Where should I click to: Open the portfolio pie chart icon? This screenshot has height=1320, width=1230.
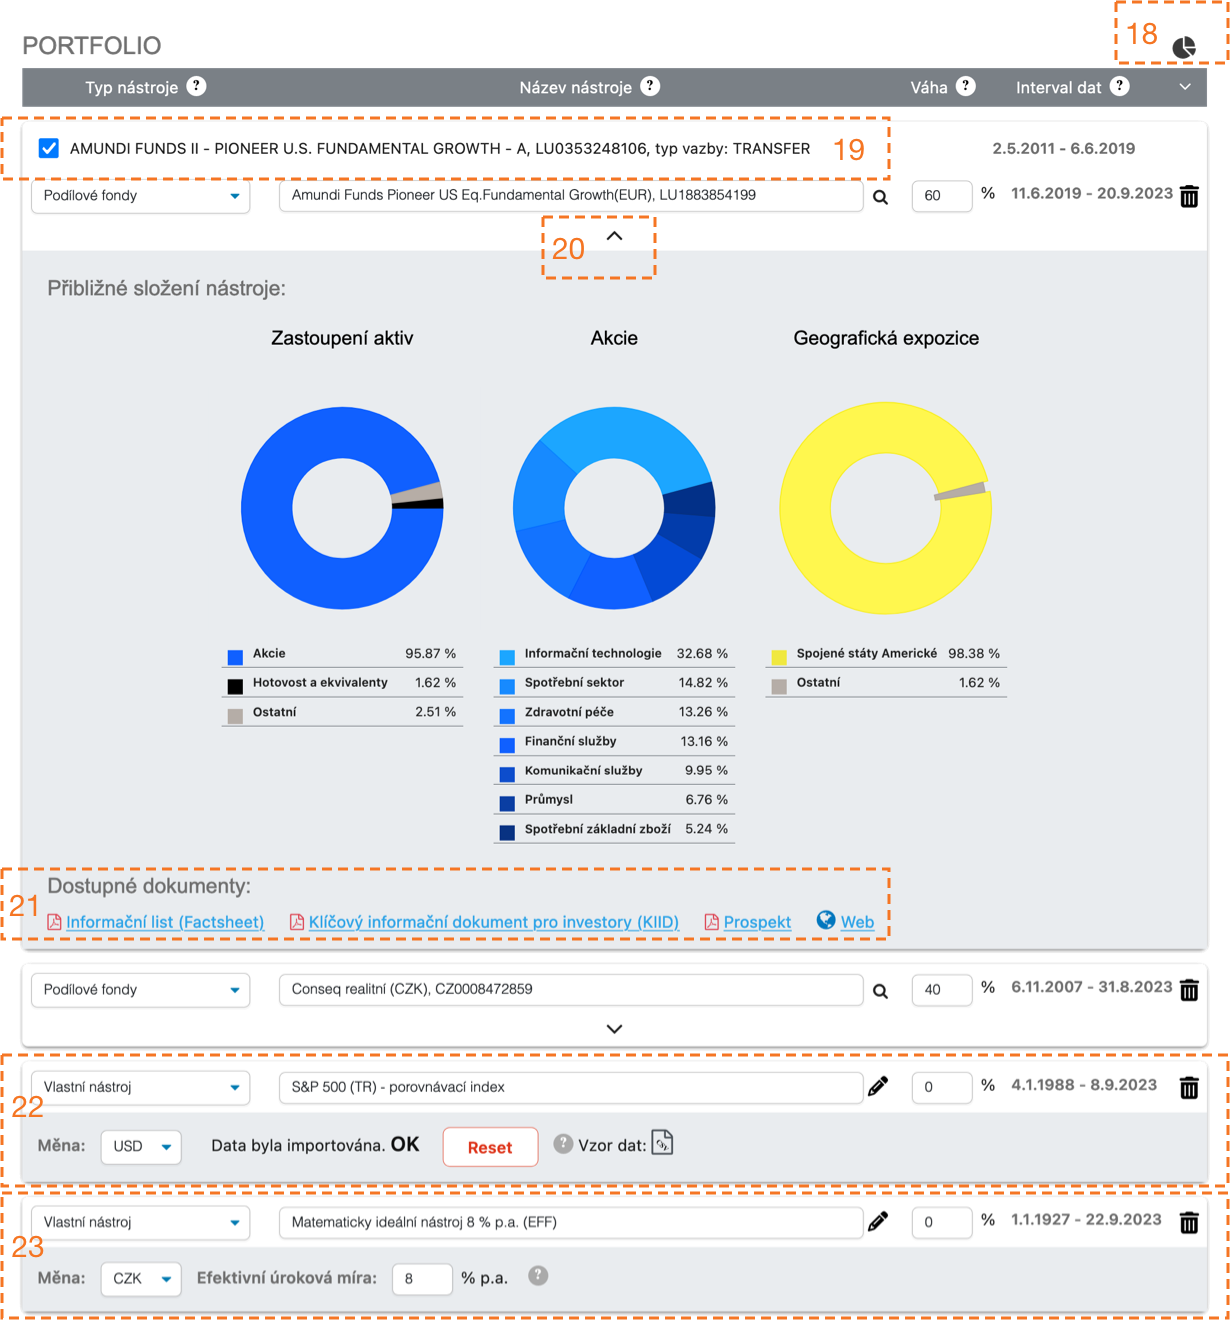(x=1184, y=47)
